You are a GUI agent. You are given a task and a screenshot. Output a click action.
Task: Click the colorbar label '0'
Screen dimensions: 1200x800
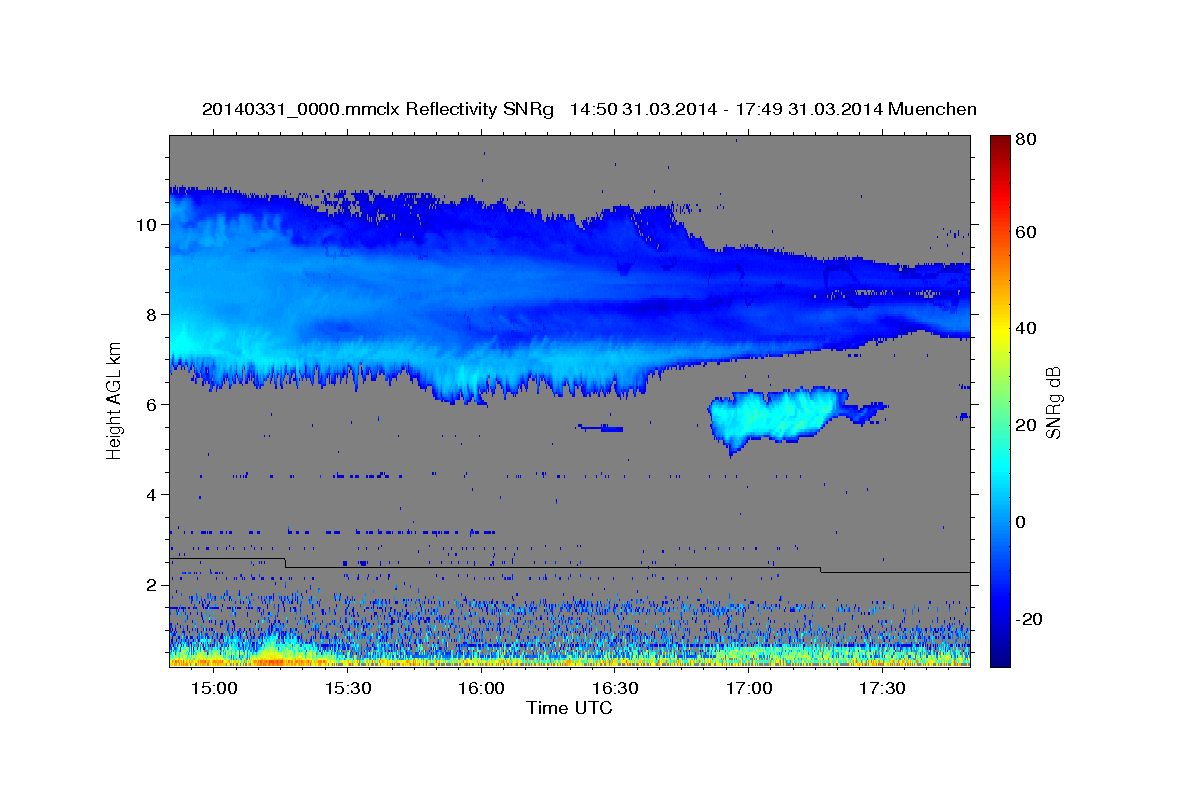tap(1021, 522)
